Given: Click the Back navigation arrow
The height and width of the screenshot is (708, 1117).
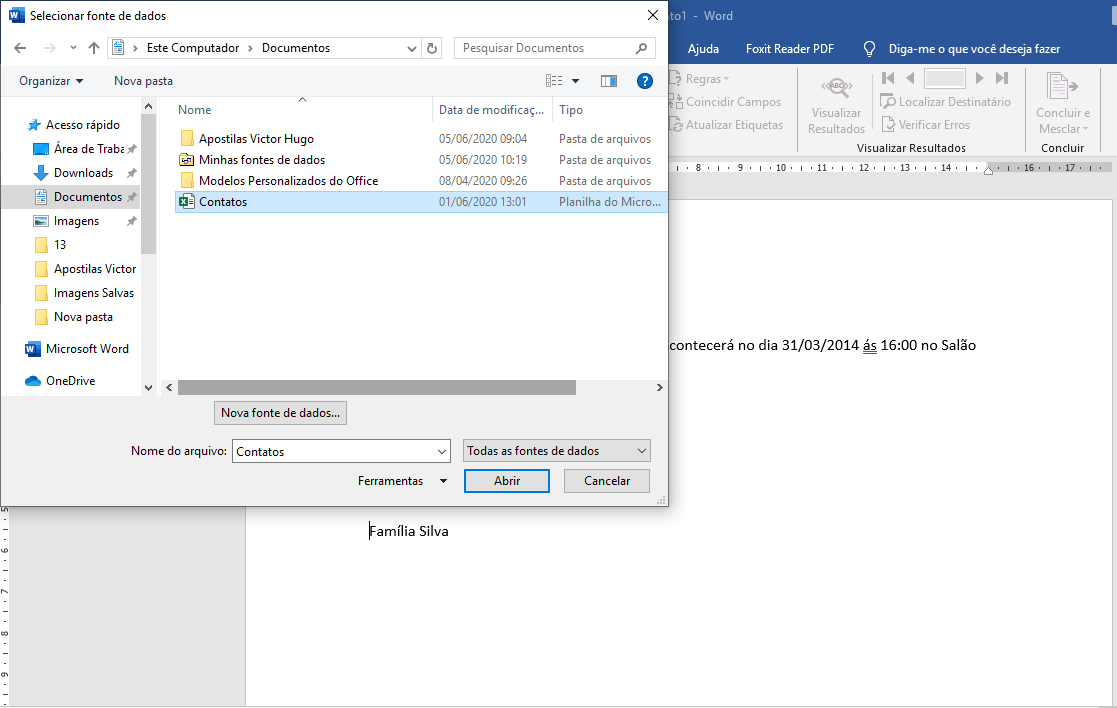Looking at the screenshot, I should (x=20, y=48).
